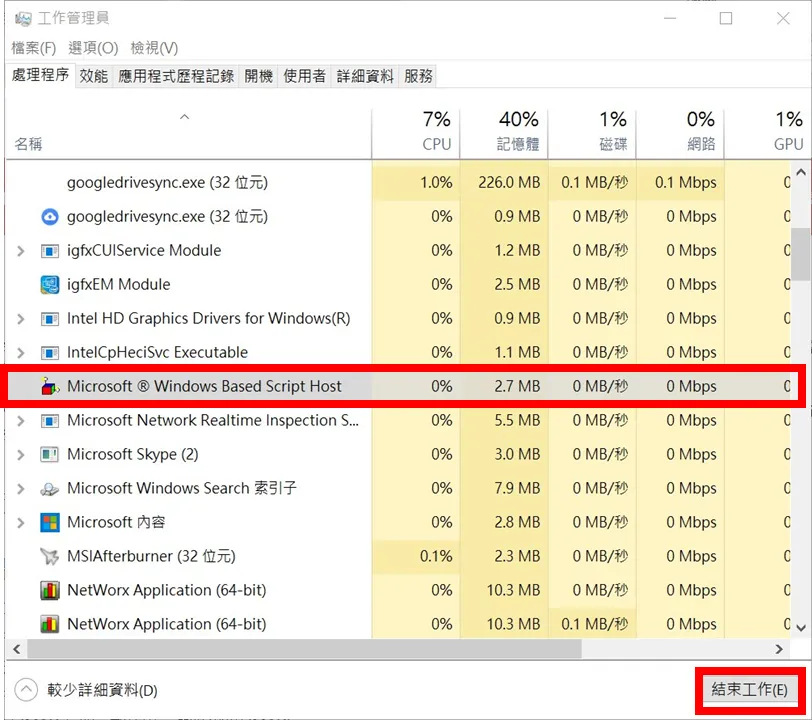Switch to the 開機 tab
This screenshot has width=812, height=720.
pyautogui.click(x=258, y=76)
